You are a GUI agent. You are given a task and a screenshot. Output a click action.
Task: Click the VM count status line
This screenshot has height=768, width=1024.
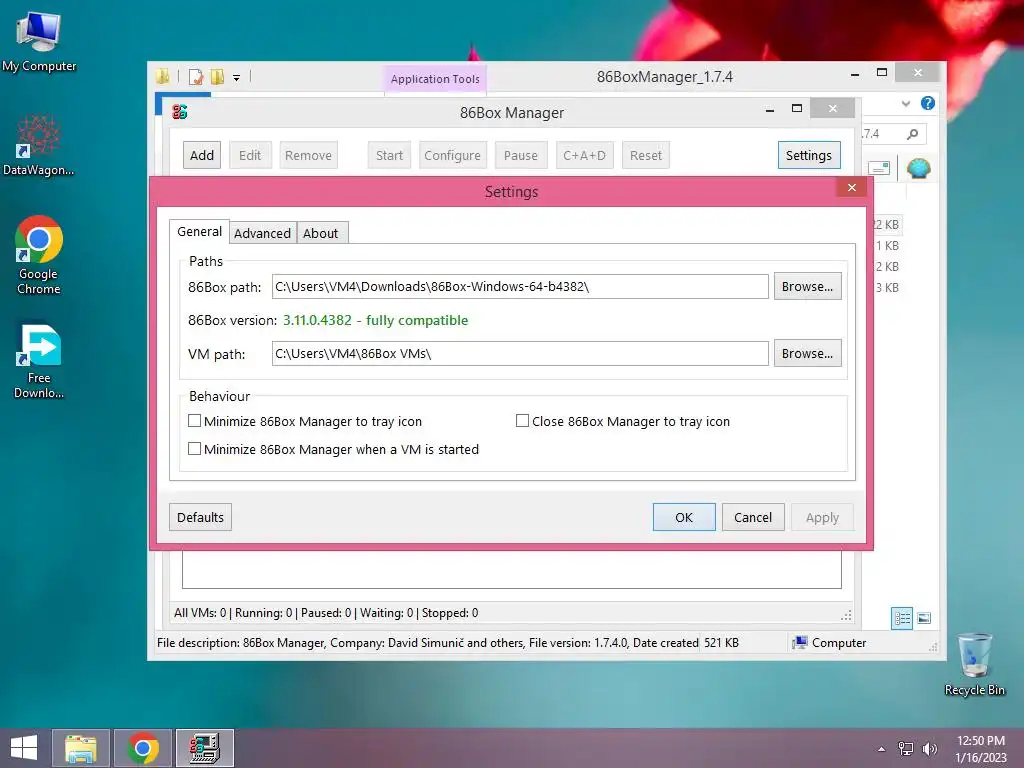(x=326, y=613)
